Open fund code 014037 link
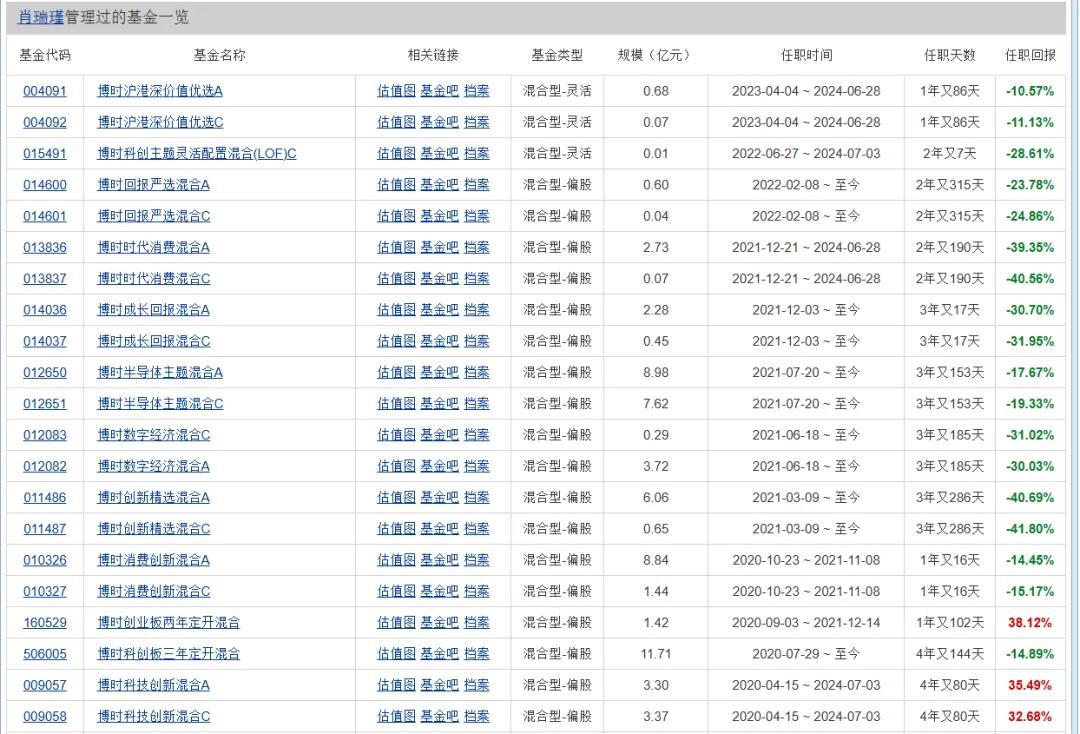This screenshot has width=1080, height=734. click(x=45, y=342)
